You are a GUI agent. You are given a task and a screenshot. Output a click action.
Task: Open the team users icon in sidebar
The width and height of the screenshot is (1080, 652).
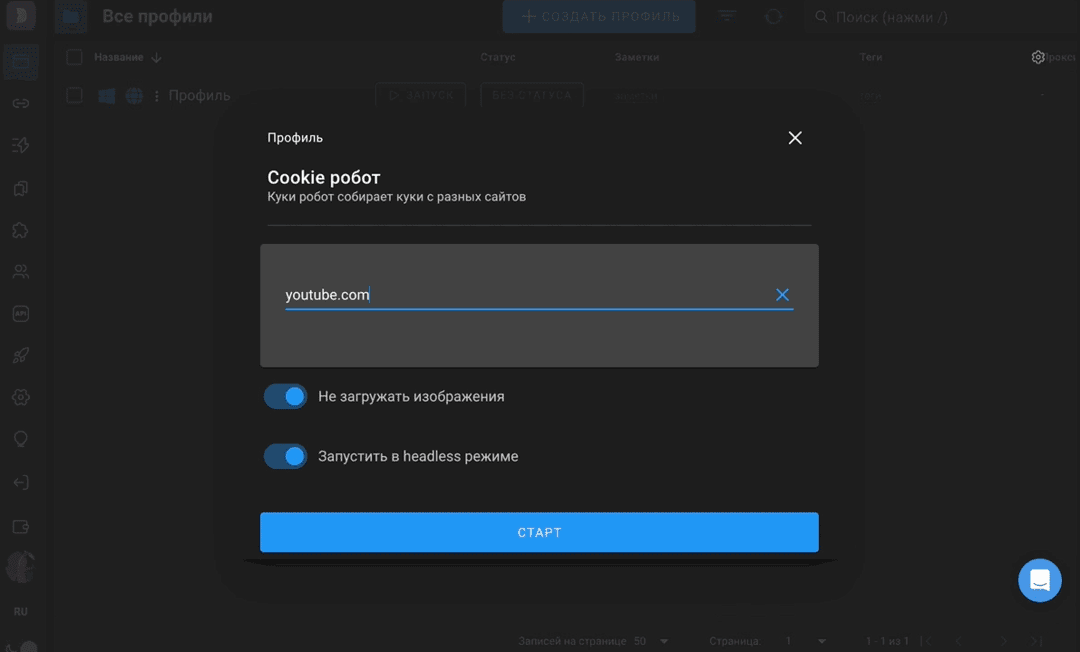(x=20, y=272)
